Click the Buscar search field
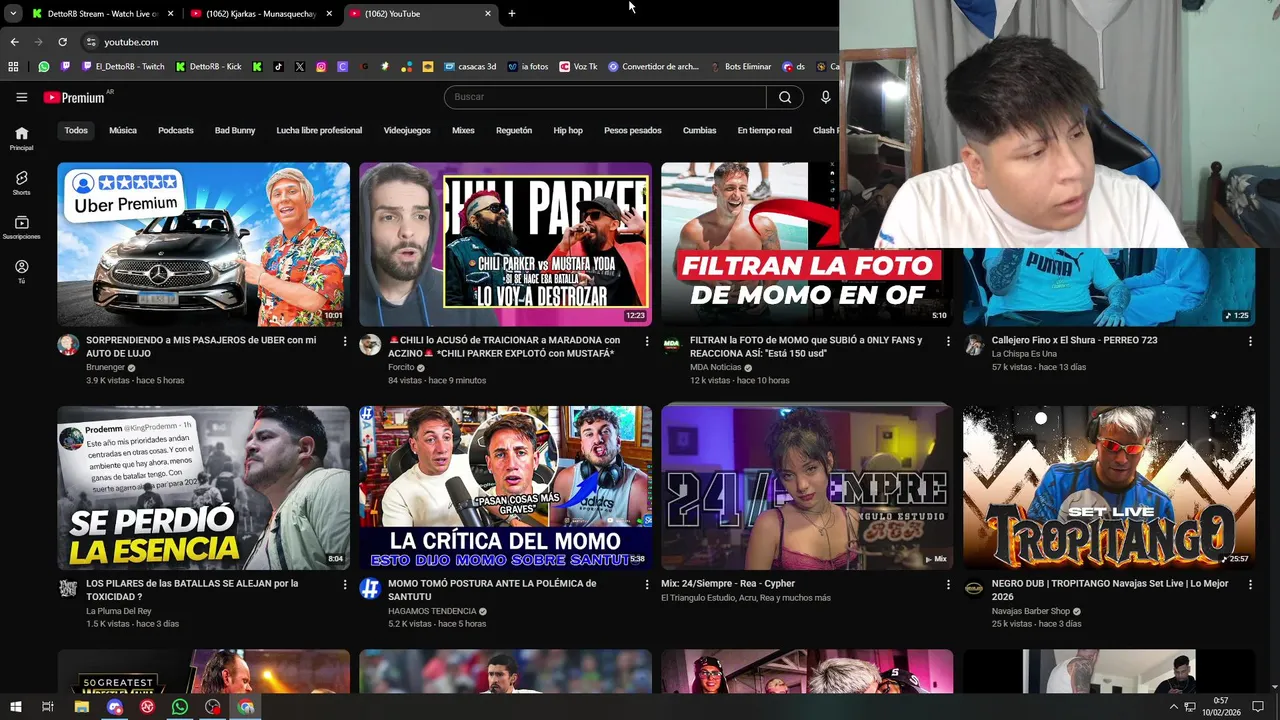The width and height of the screenshot is (1280, 720). pyautogui.click(x=605, y=97)
